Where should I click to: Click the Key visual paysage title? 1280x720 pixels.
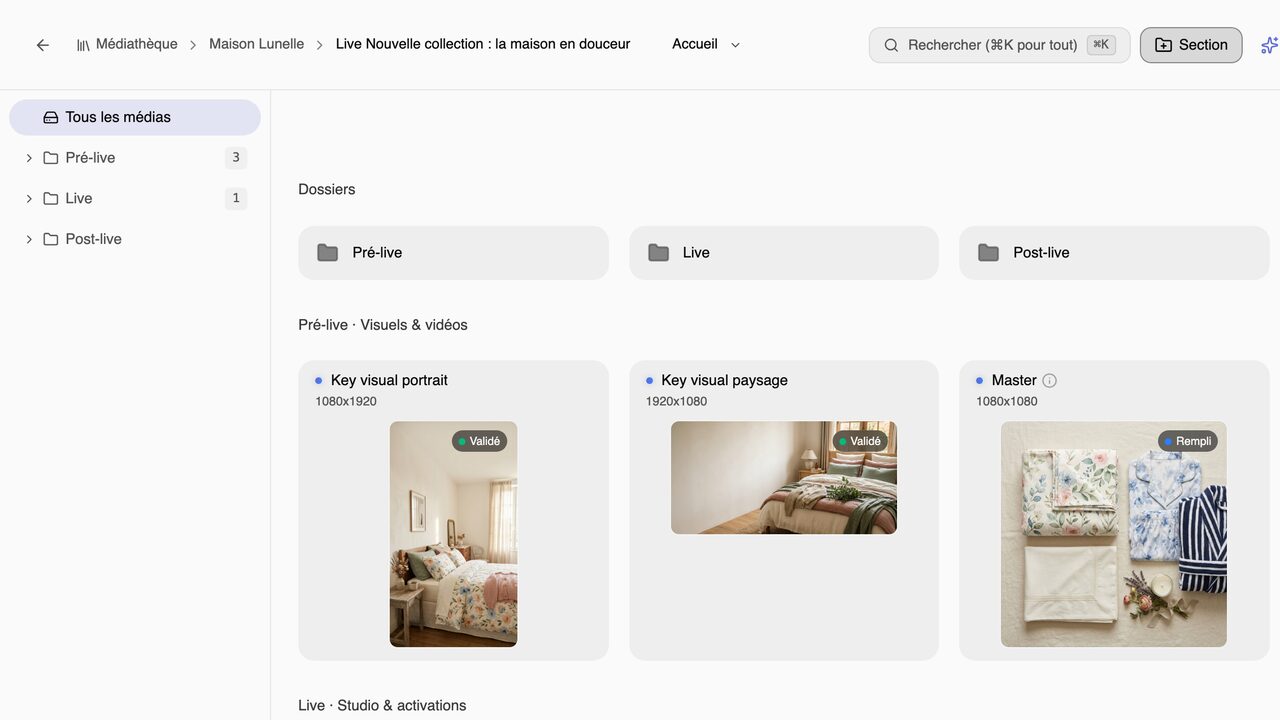[724, 380]
